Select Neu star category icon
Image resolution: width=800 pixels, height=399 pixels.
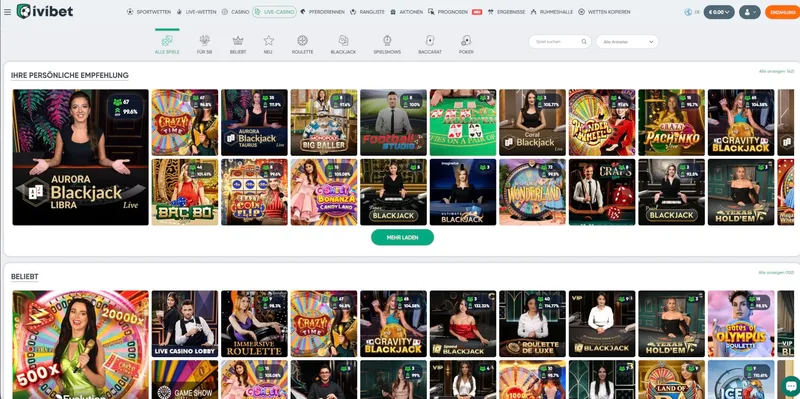click(268, 44)
